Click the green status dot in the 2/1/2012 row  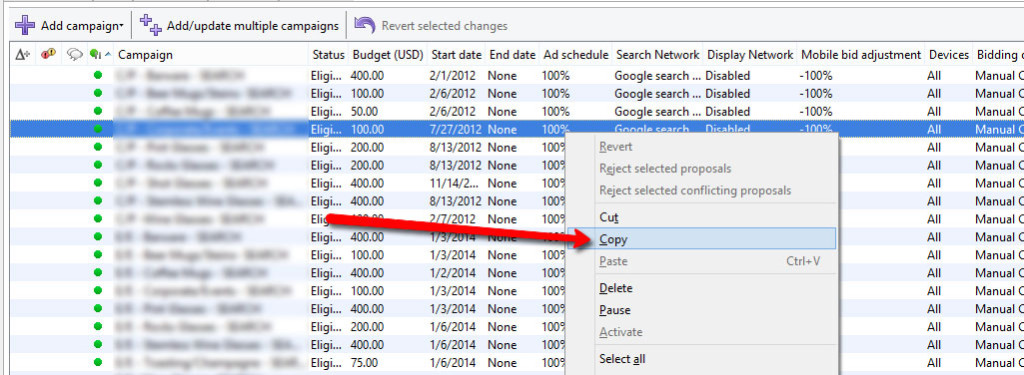coord(98,75)
